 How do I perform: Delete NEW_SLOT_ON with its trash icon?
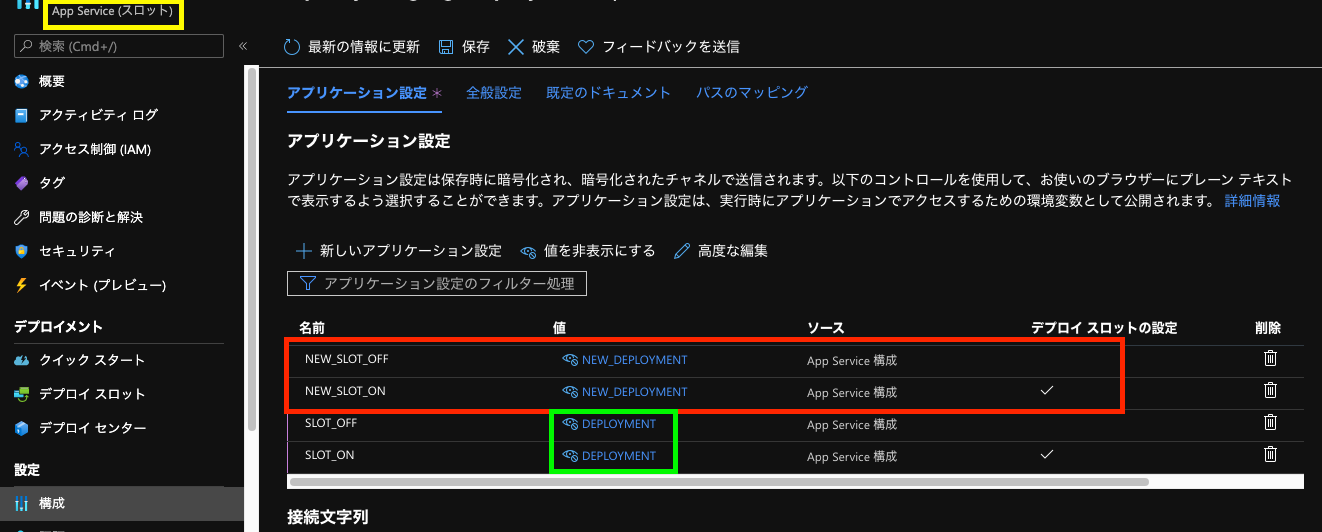click(x=1270, y=390)
